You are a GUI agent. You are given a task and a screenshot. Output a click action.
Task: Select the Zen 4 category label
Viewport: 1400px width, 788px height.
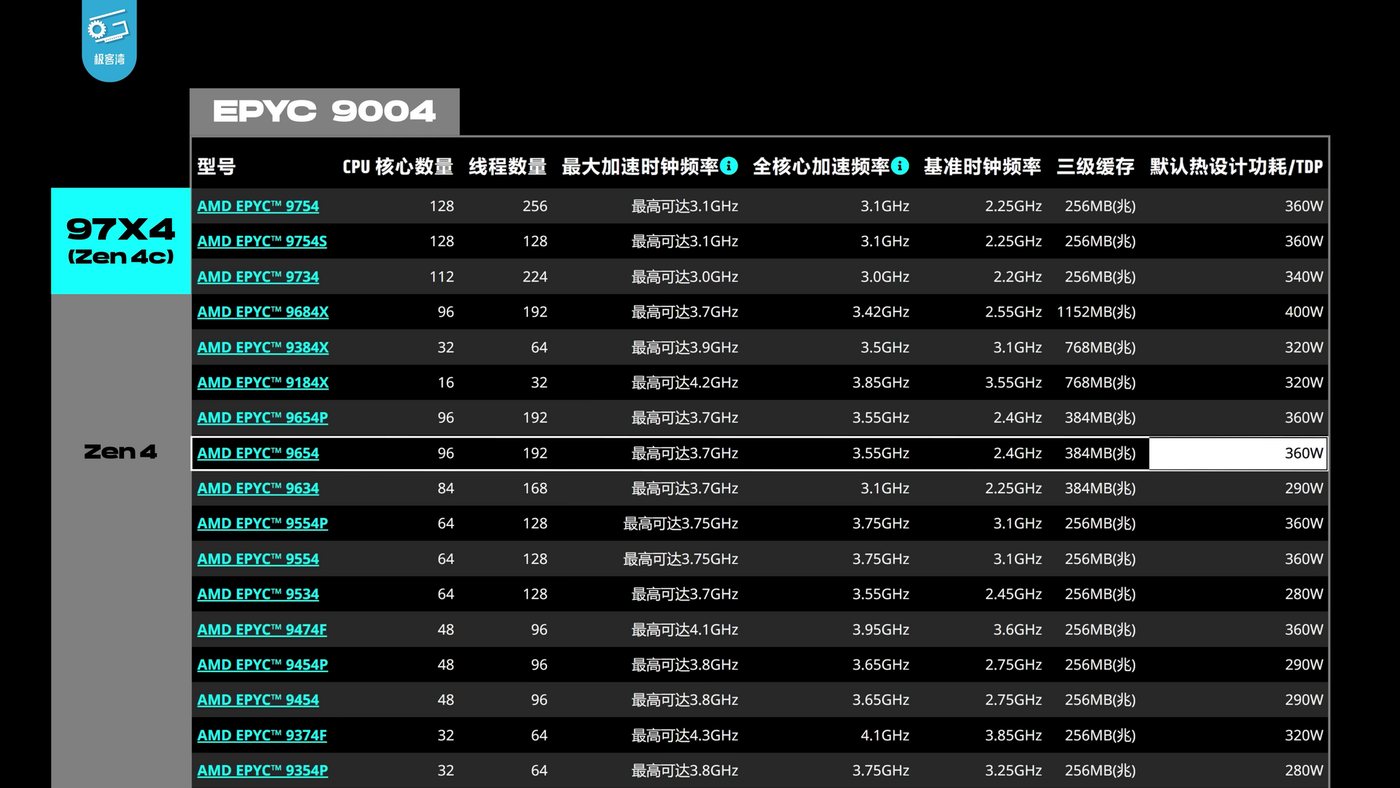click(x=121, y=452)
